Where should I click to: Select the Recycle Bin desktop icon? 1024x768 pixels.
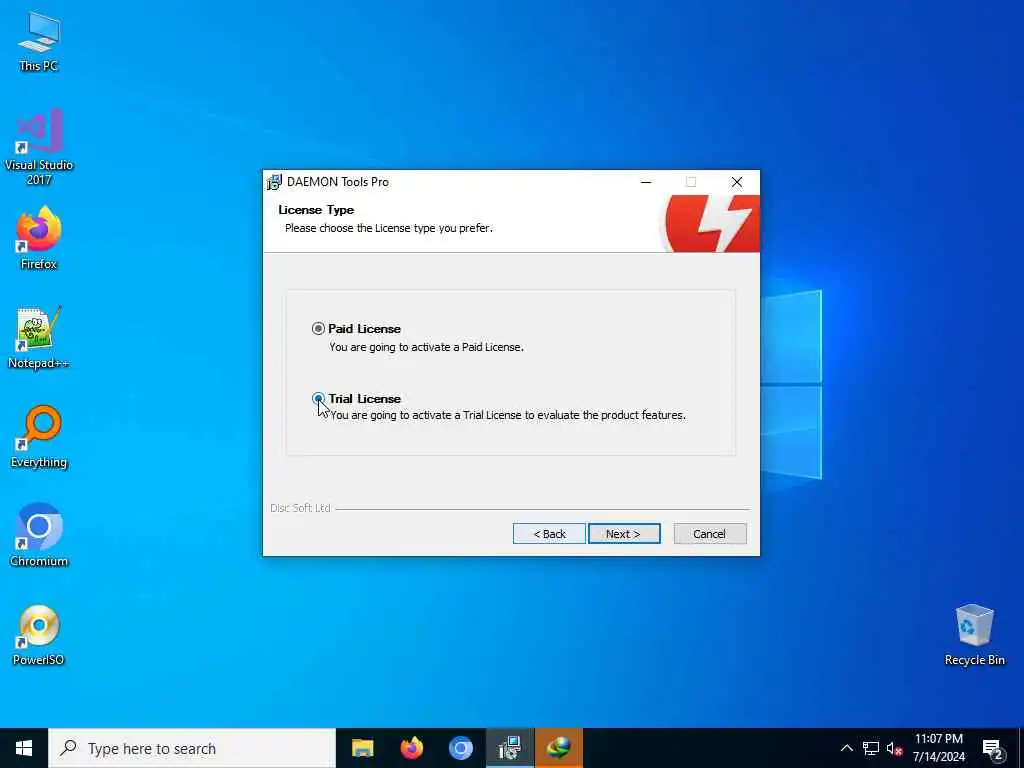974,635
